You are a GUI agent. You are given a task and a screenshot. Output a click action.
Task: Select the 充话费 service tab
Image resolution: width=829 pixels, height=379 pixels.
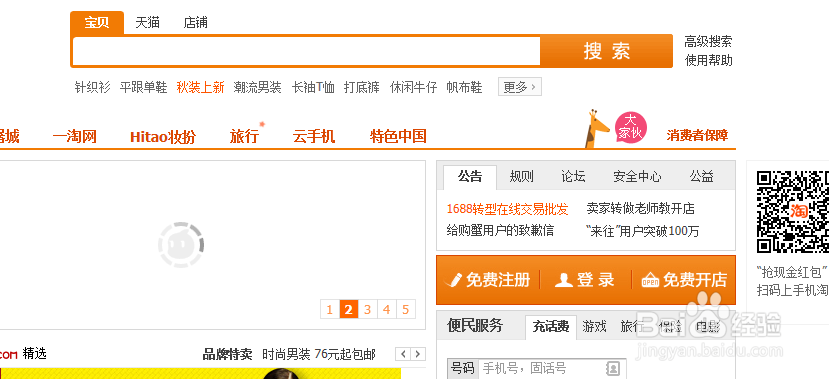click(551, 327)
